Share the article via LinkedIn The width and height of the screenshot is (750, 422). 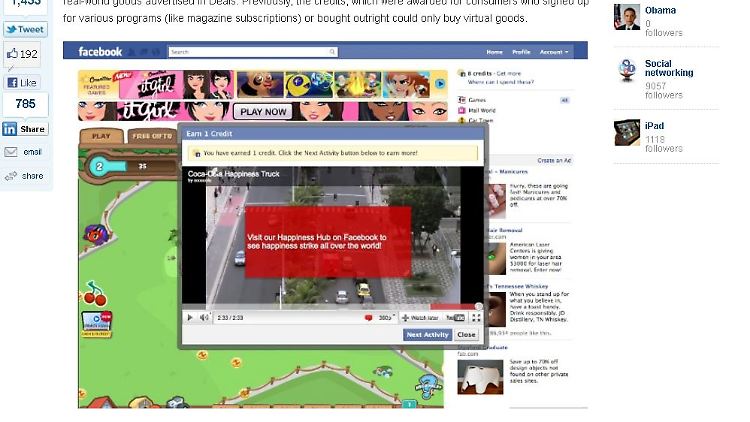(x=25, y=129)
